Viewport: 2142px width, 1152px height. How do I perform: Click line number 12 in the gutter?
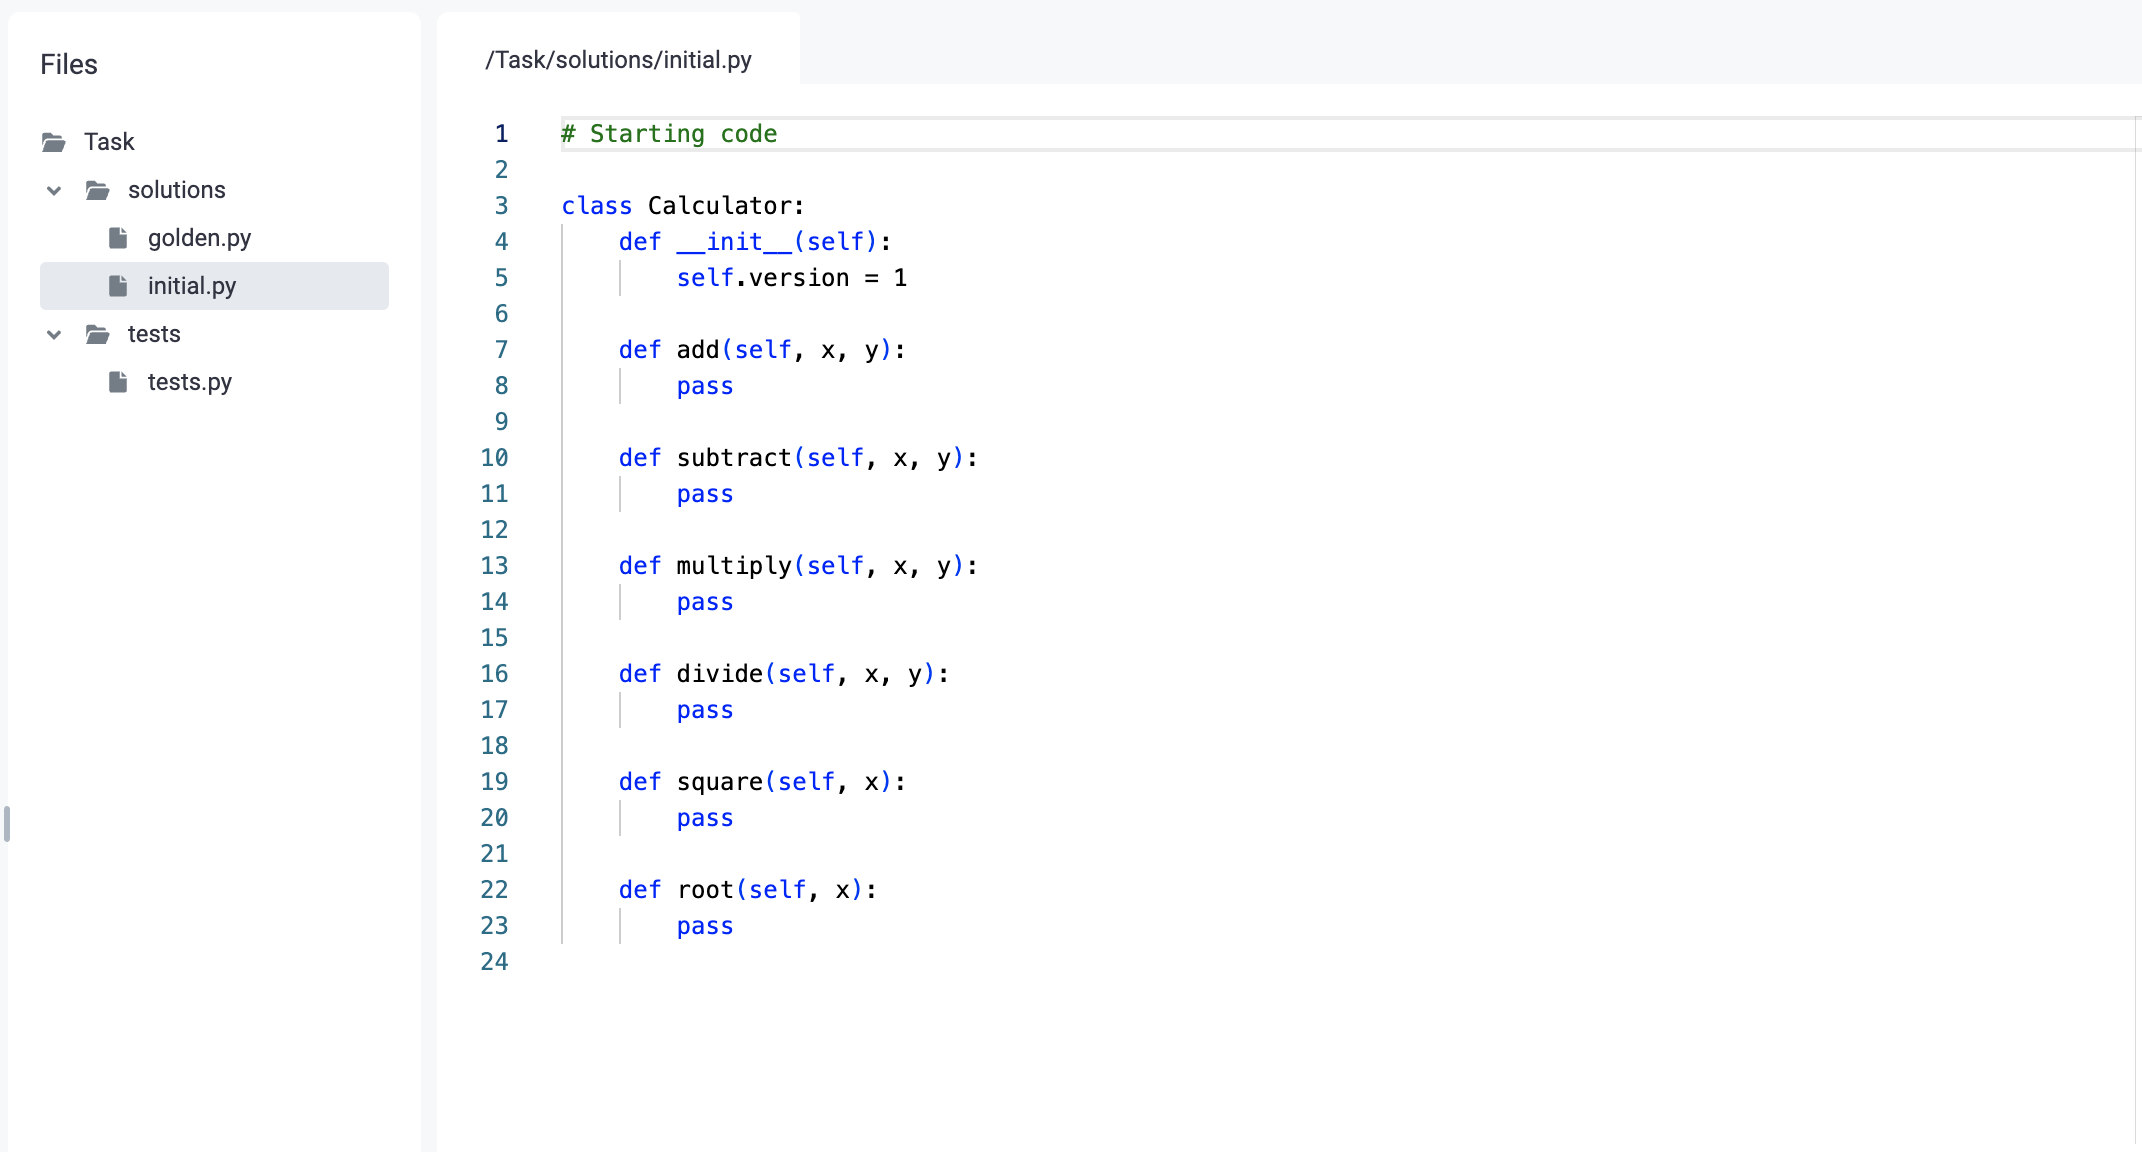(494, 530)
